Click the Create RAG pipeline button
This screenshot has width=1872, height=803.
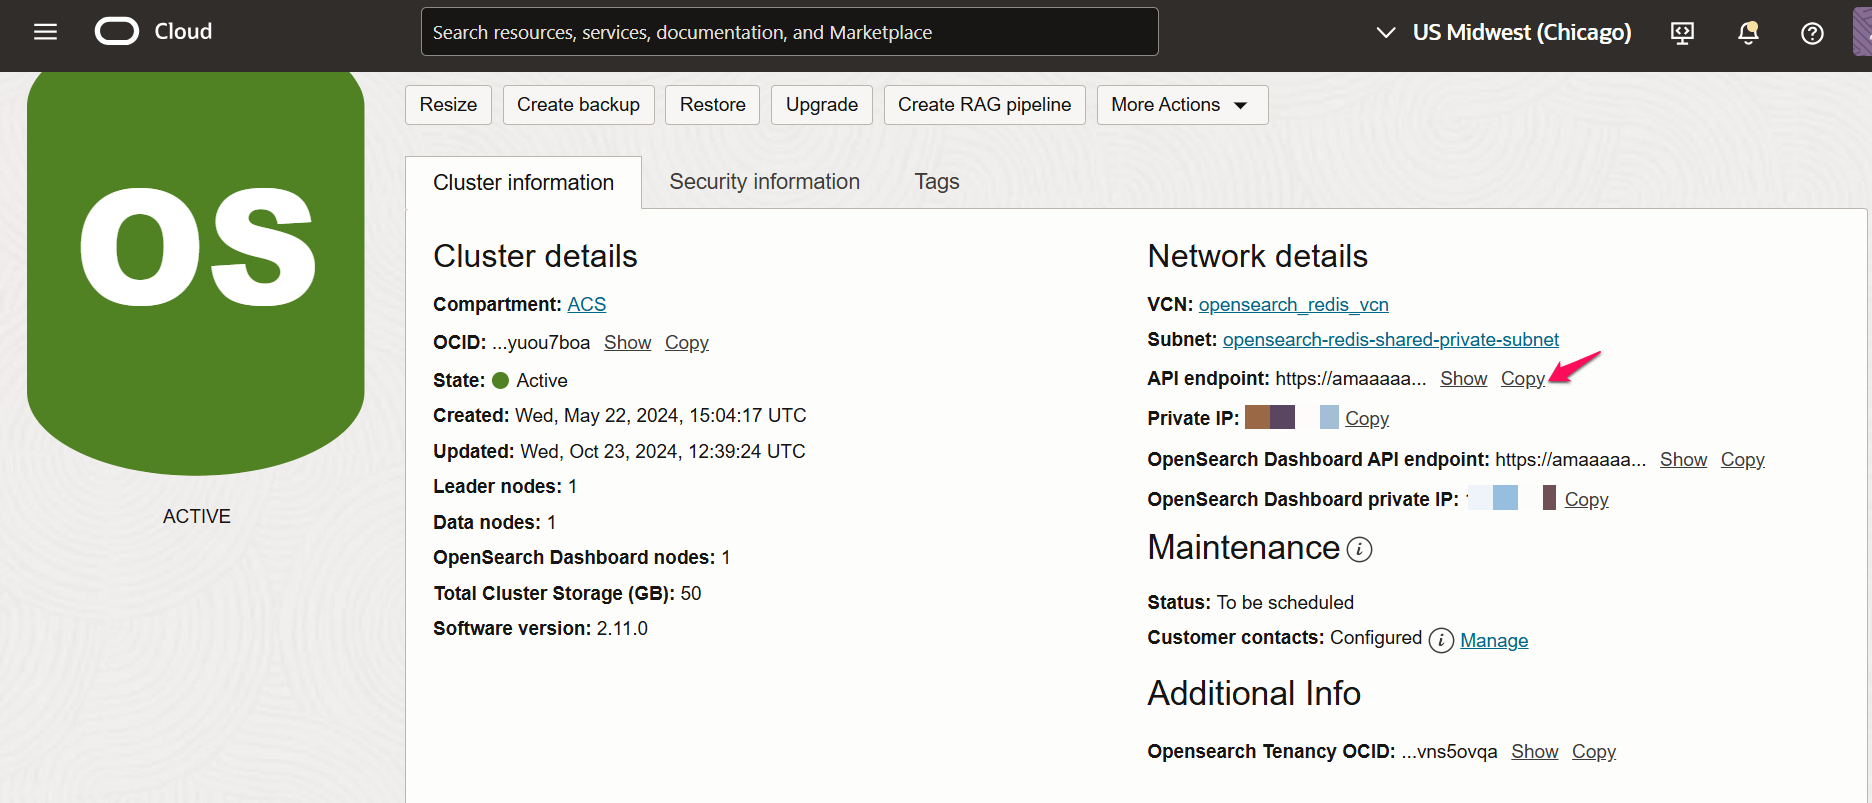tap(984, 105)
